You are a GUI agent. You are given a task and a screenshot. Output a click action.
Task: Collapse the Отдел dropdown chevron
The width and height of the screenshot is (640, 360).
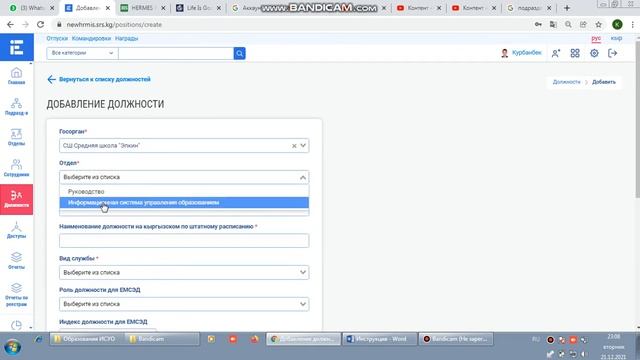point(302,177)
